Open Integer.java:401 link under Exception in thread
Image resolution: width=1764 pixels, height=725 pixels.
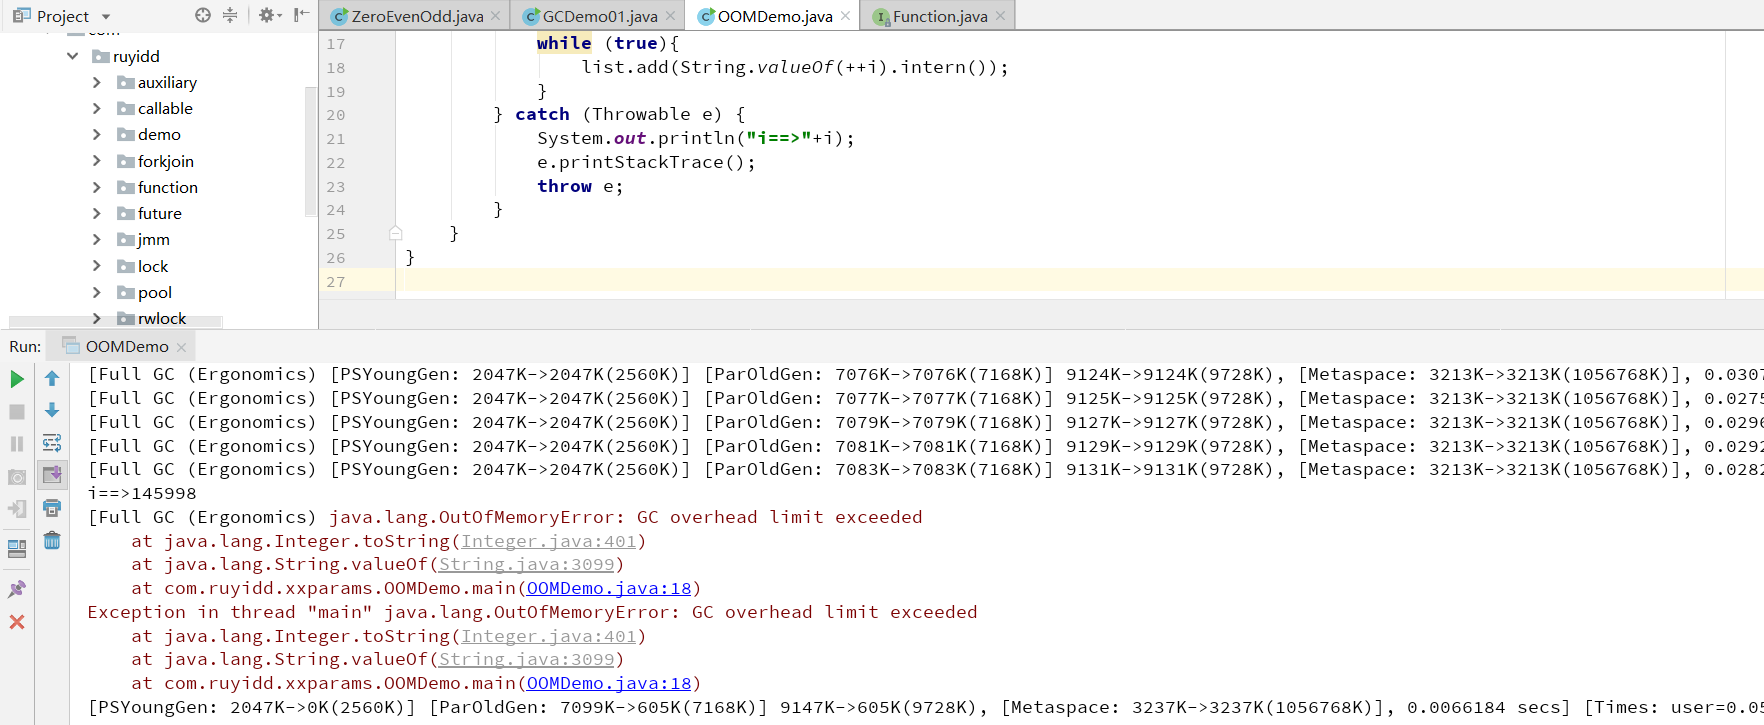[x=548, y=636]
